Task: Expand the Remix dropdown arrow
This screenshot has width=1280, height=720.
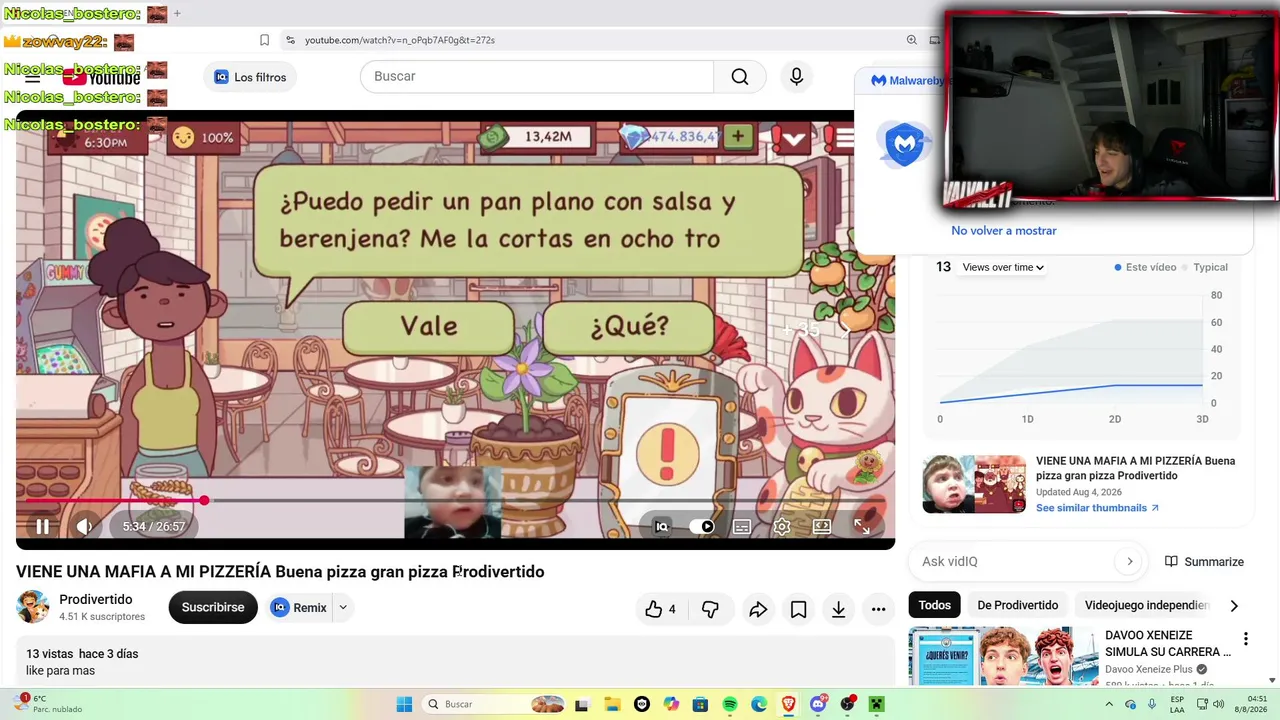Action: tap(343, 607)
